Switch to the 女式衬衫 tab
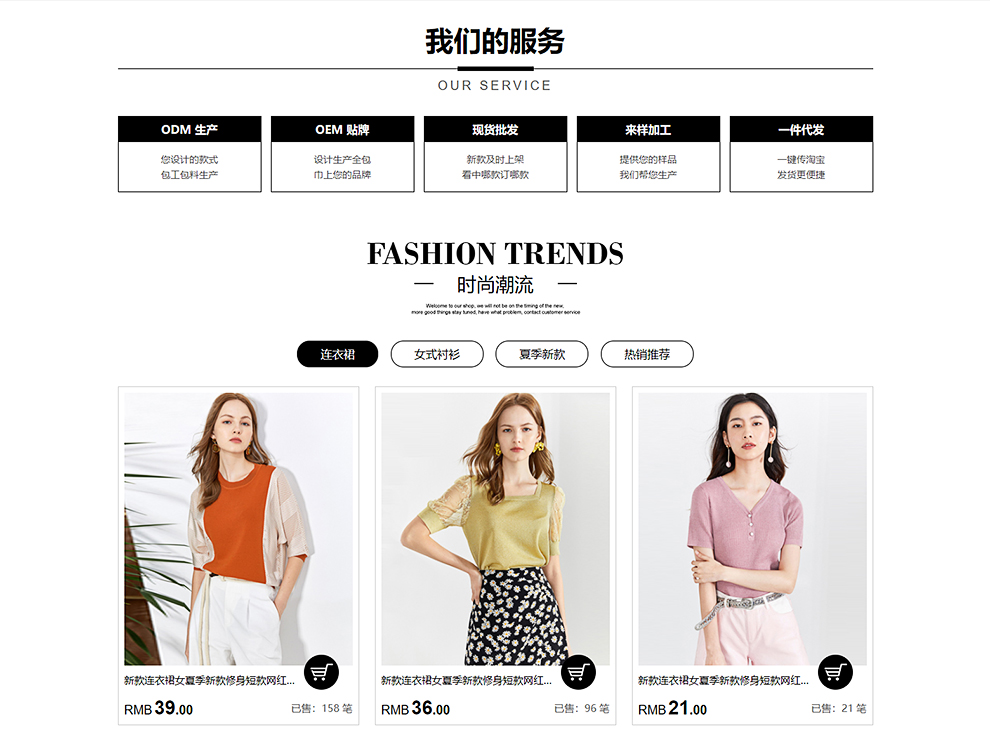This screenshot has height=735, width=990. (437, 354)
